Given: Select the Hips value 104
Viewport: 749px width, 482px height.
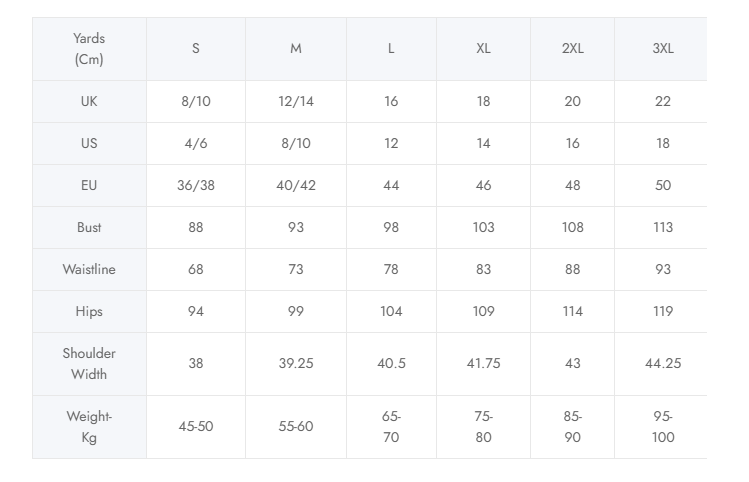Looking at the screenshot, I should pos(391,311).
